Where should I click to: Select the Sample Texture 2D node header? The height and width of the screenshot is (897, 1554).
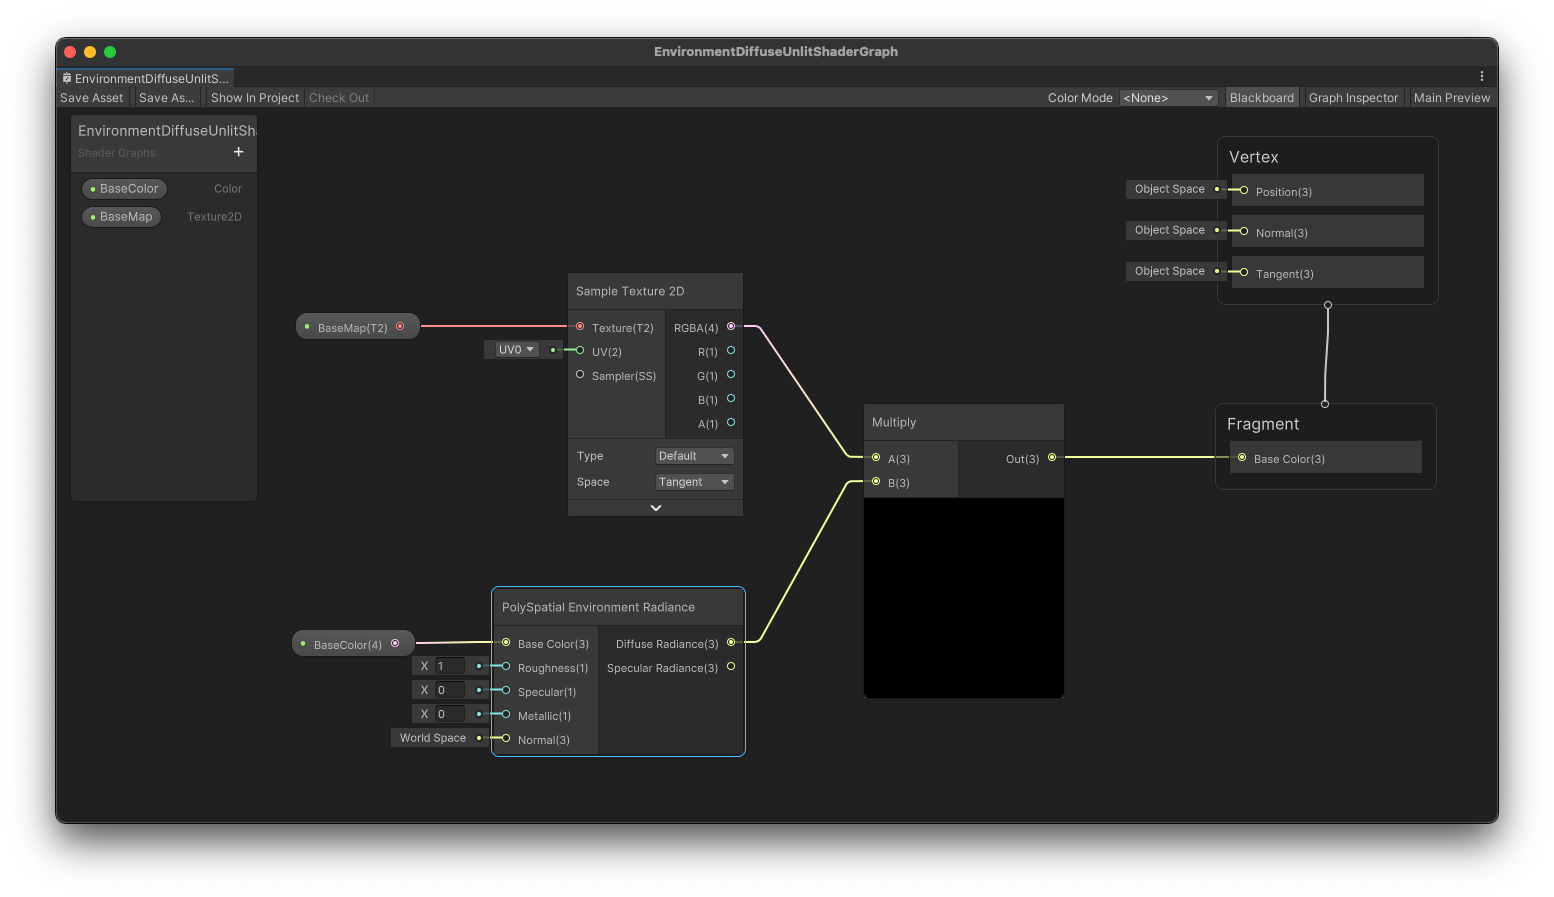point(655,291)
